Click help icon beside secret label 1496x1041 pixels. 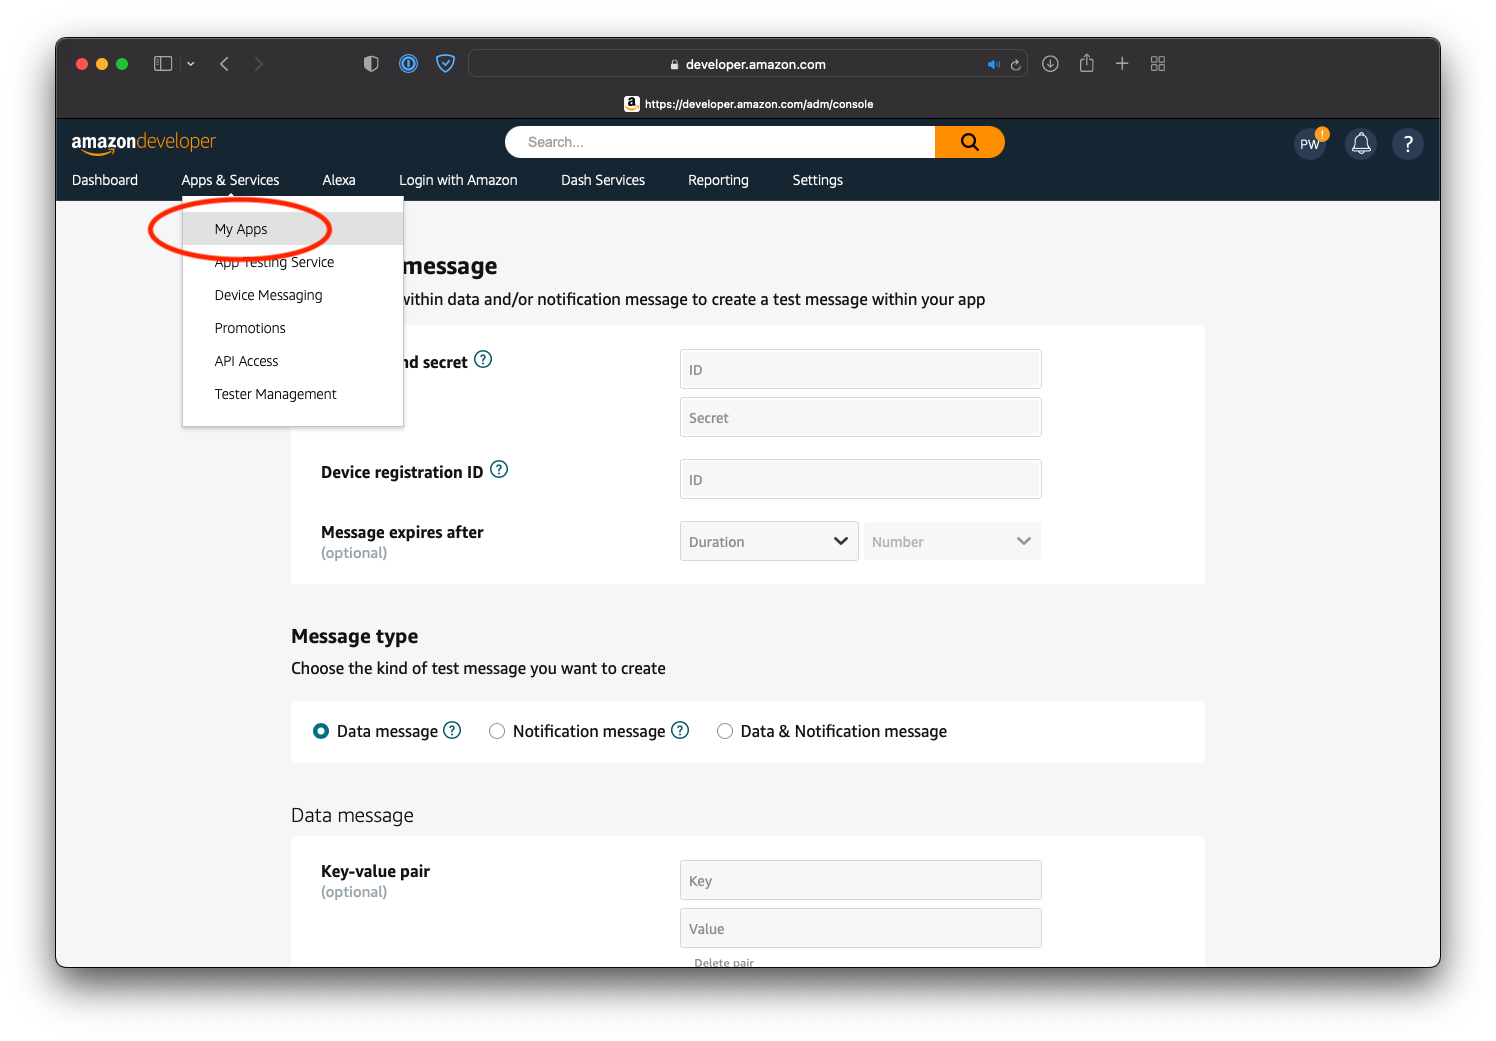point(483,359)
